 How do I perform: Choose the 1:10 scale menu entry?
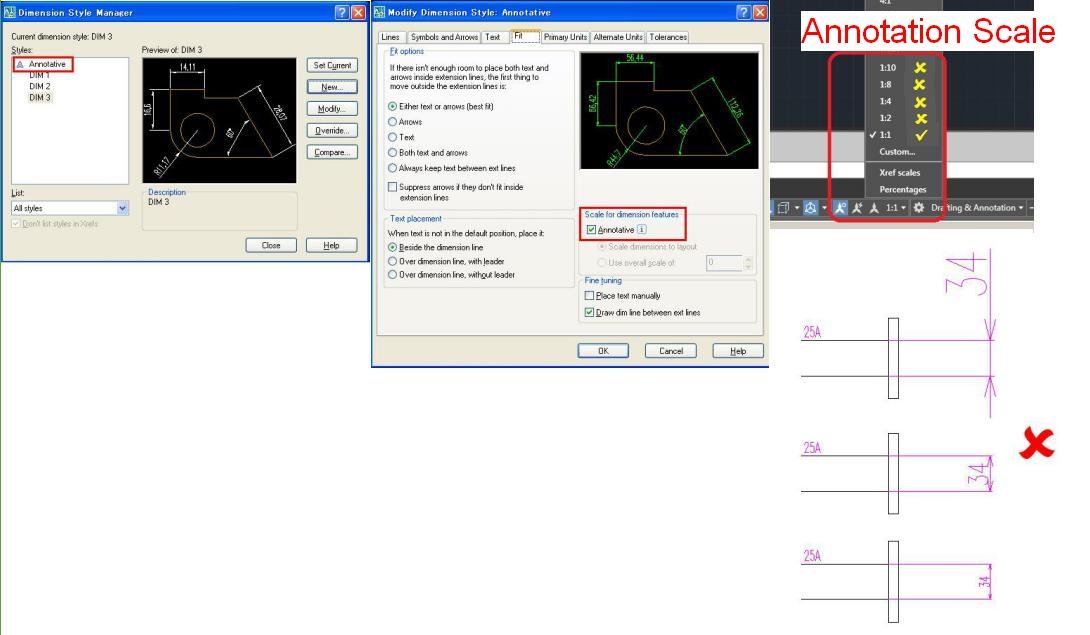click(888, 67)
